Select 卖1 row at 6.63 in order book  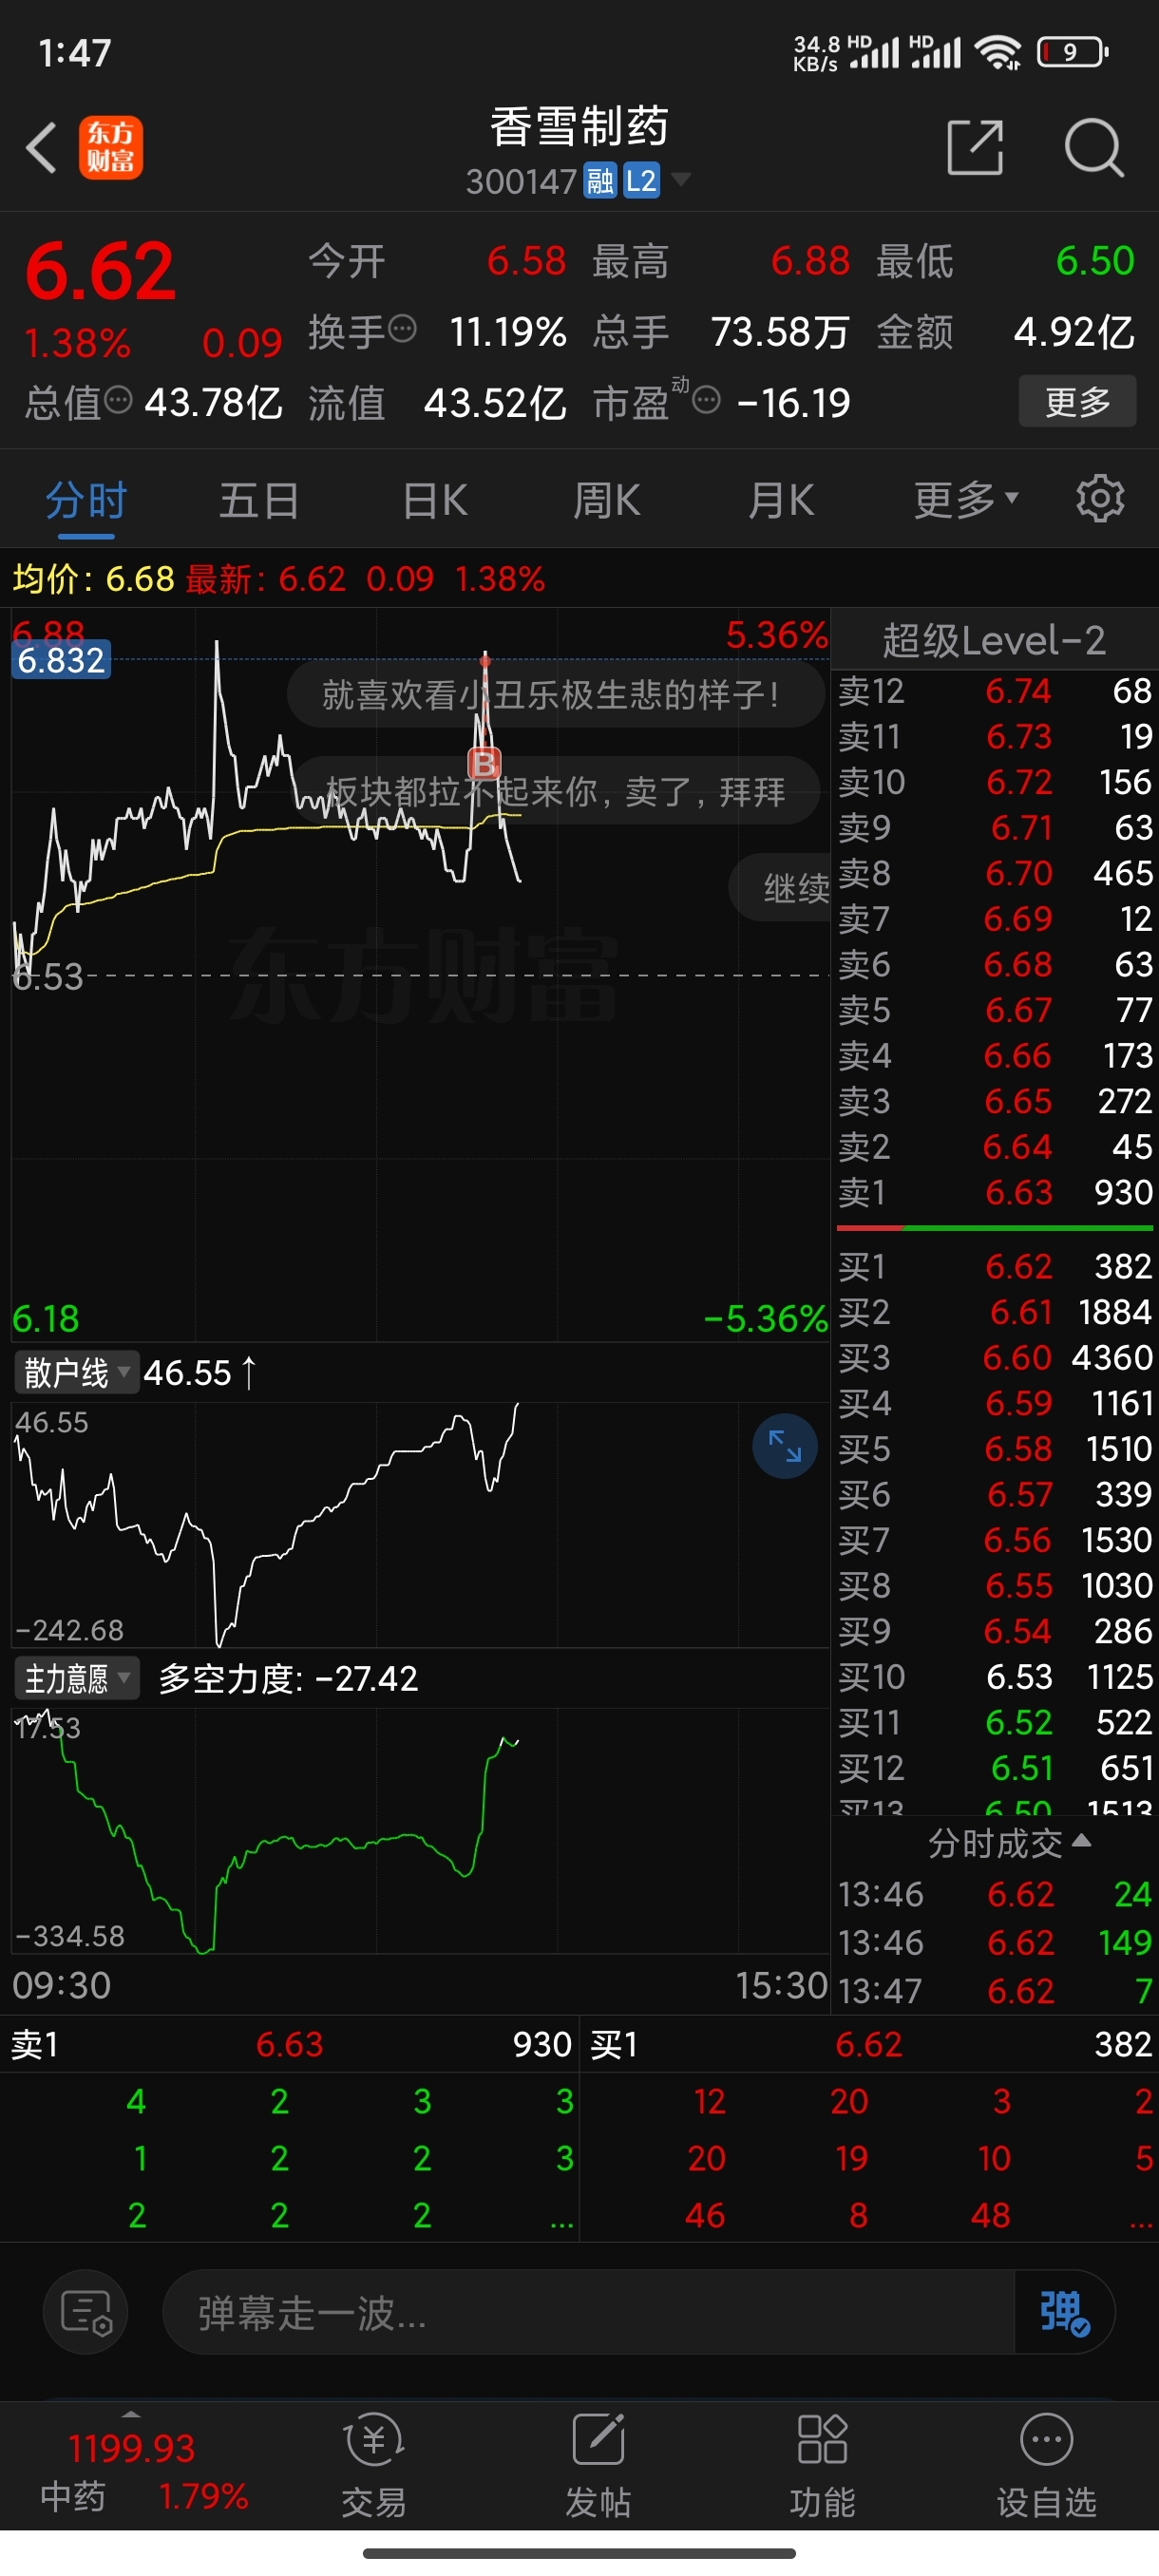click(994, 1192)
